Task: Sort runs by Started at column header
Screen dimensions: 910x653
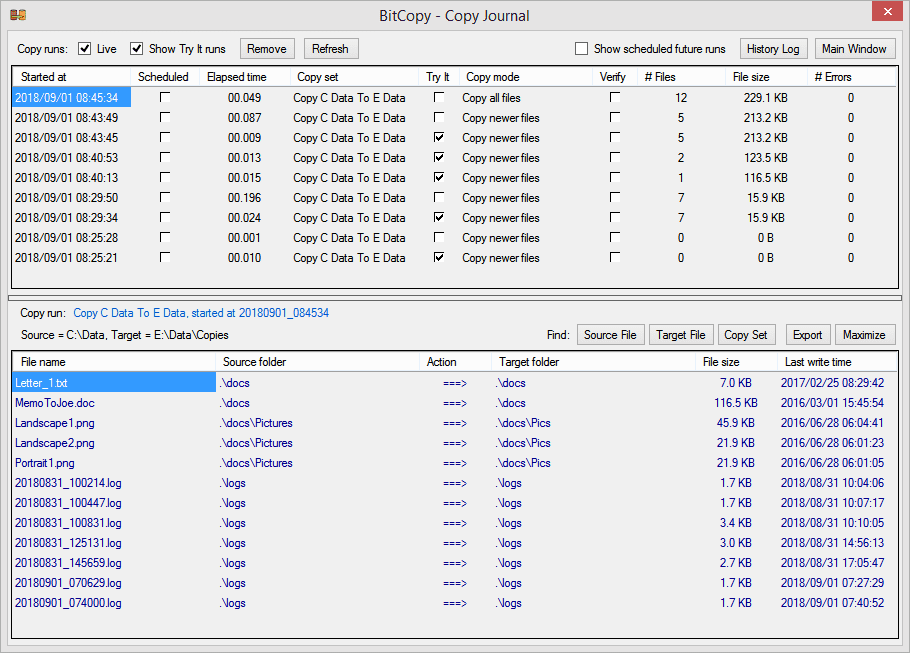Action: 71,77
